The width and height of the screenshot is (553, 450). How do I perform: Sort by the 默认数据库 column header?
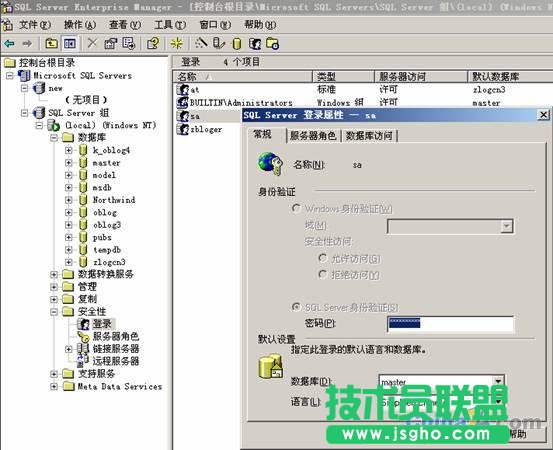click(510, 76)
